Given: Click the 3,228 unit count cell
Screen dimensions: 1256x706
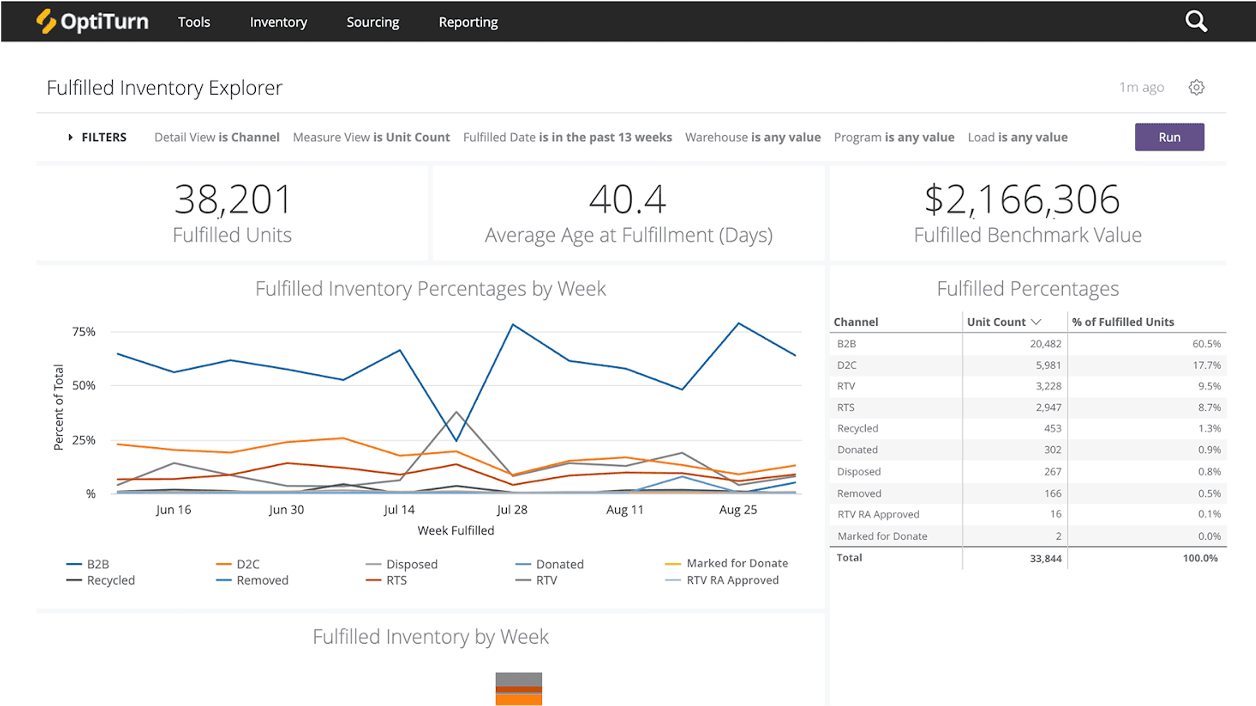Looking at the screenshot, I should (1047, 386).
